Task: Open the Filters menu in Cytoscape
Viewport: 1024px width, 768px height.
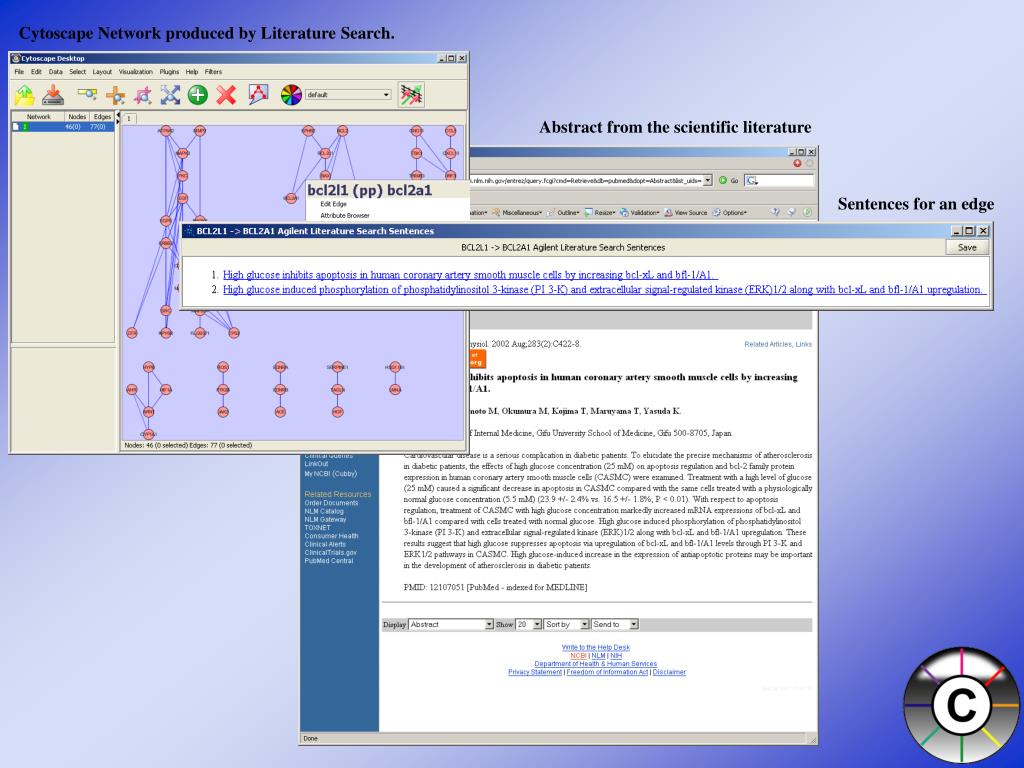Action: click(x=213, y=72)
